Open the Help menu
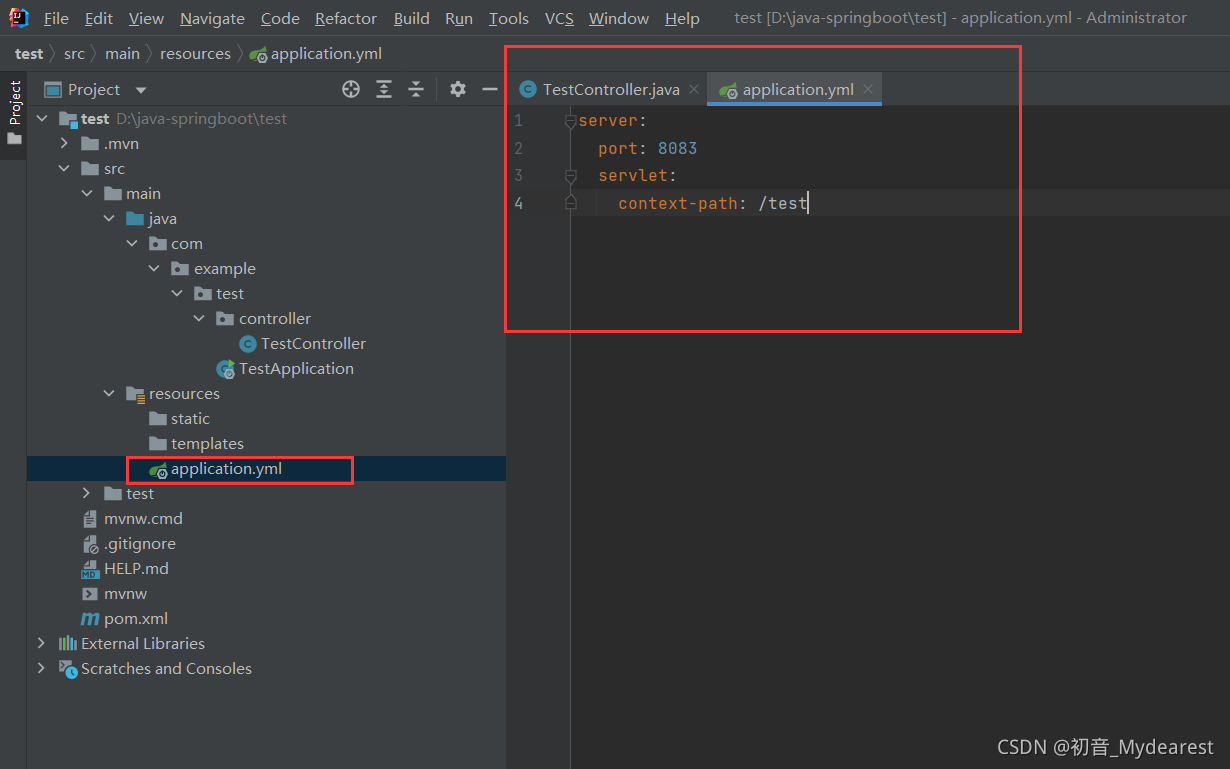The image size is (1230, 769). click(x=682, y=18)
